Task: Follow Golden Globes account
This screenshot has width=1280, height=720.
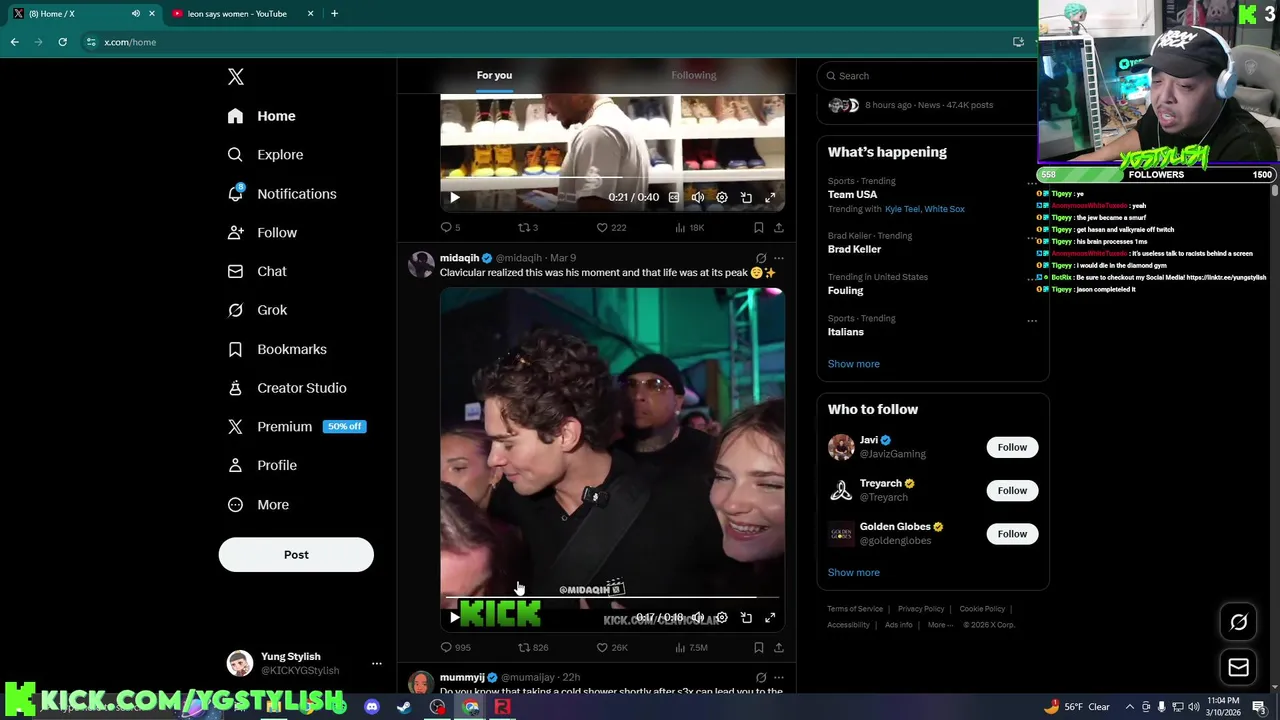Action: click(x=1012, y=534)
